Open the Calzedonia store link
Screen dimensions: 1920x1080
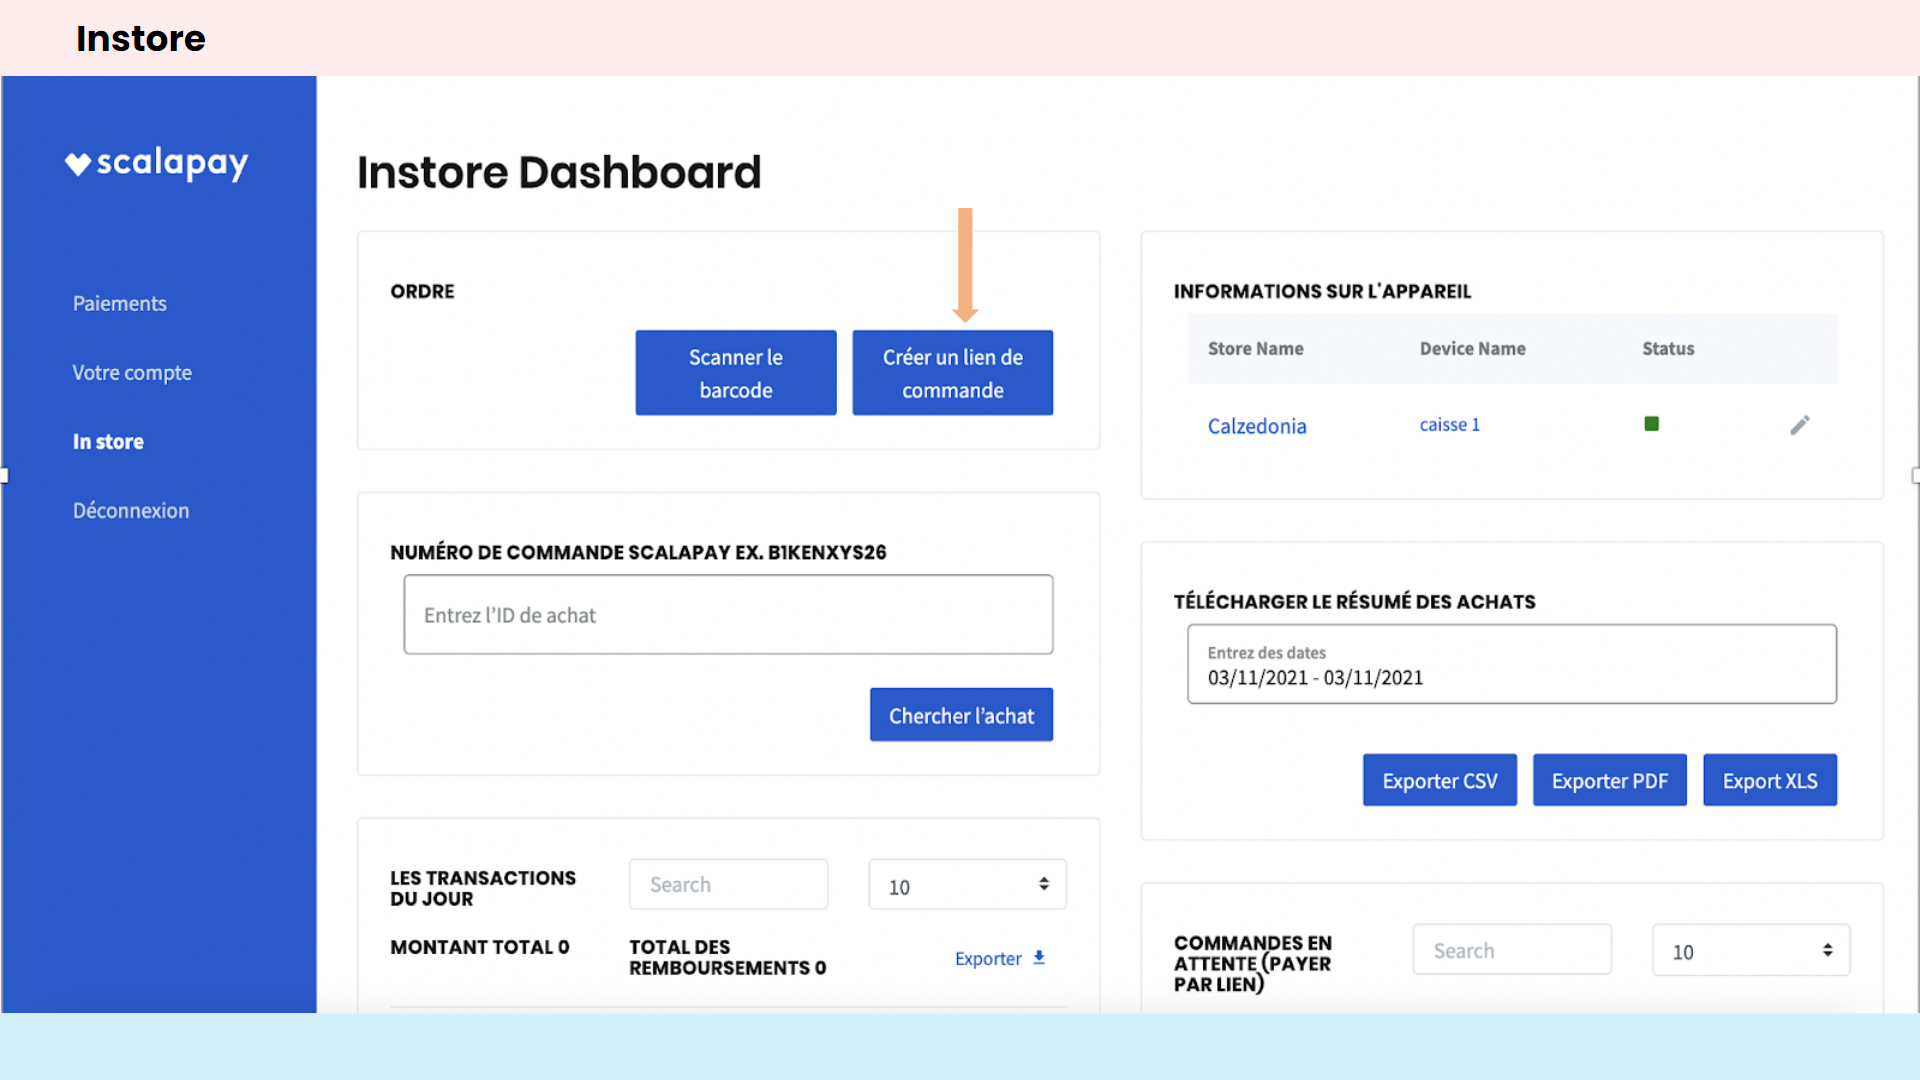click(1257, 426)
